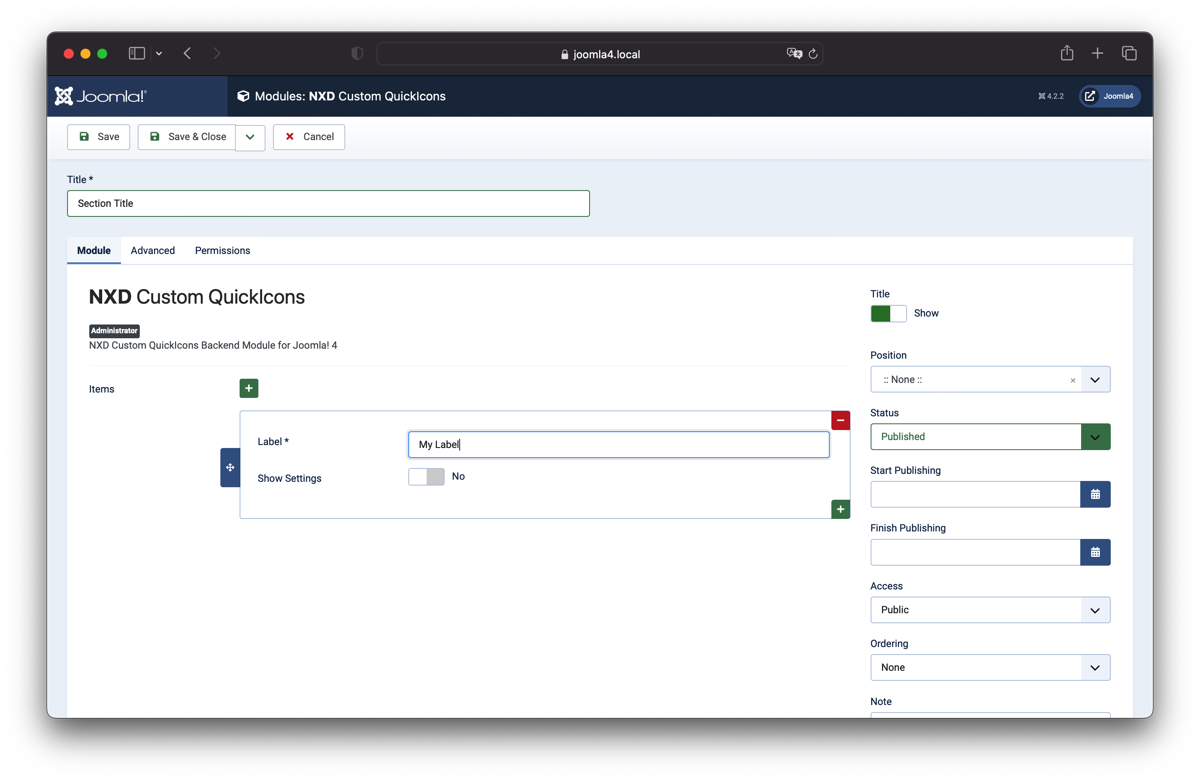Open Start Publishing calendar picker
The width and height of the screenshot is (1200, 780).
pos(1095,494)
